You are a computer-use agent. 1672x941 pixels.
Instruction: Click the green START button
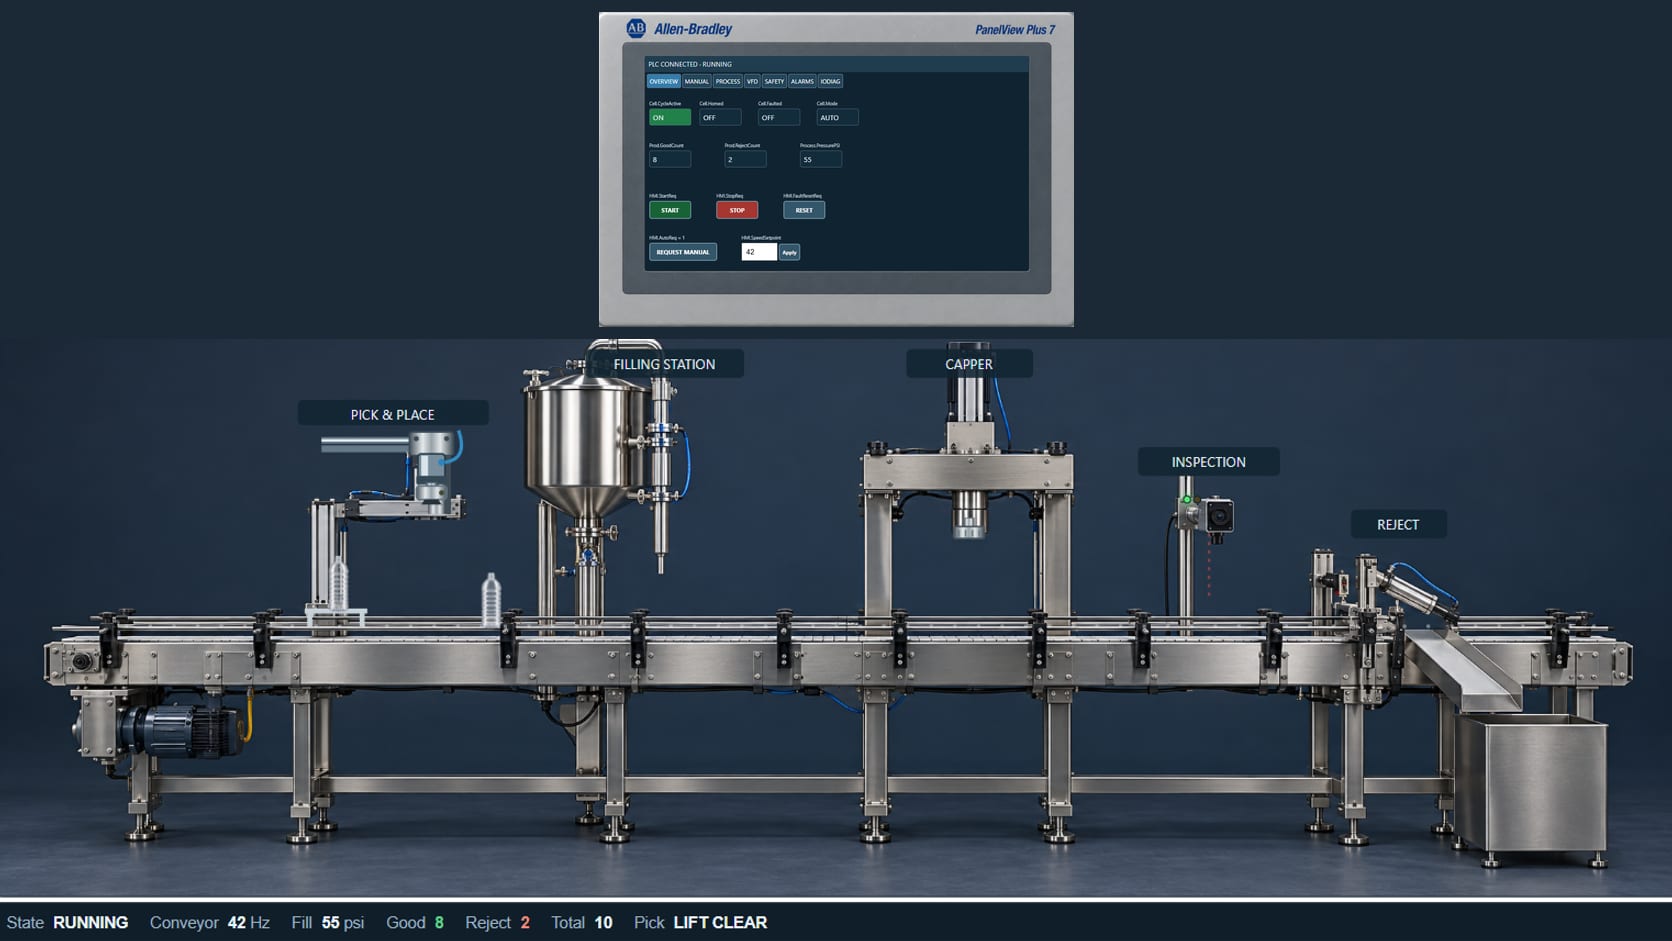pyautogui.click(x=670, y=210)
